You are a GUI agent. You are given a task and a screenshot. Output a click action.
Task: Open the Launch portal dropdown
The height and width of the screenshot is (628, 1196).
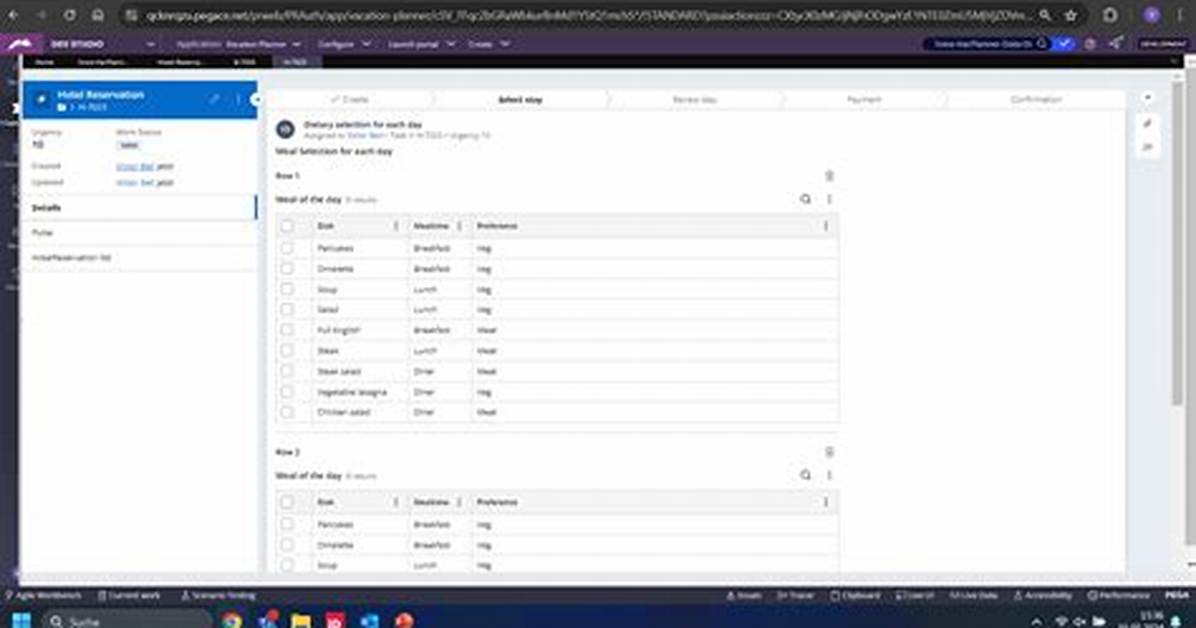(421, 44)
